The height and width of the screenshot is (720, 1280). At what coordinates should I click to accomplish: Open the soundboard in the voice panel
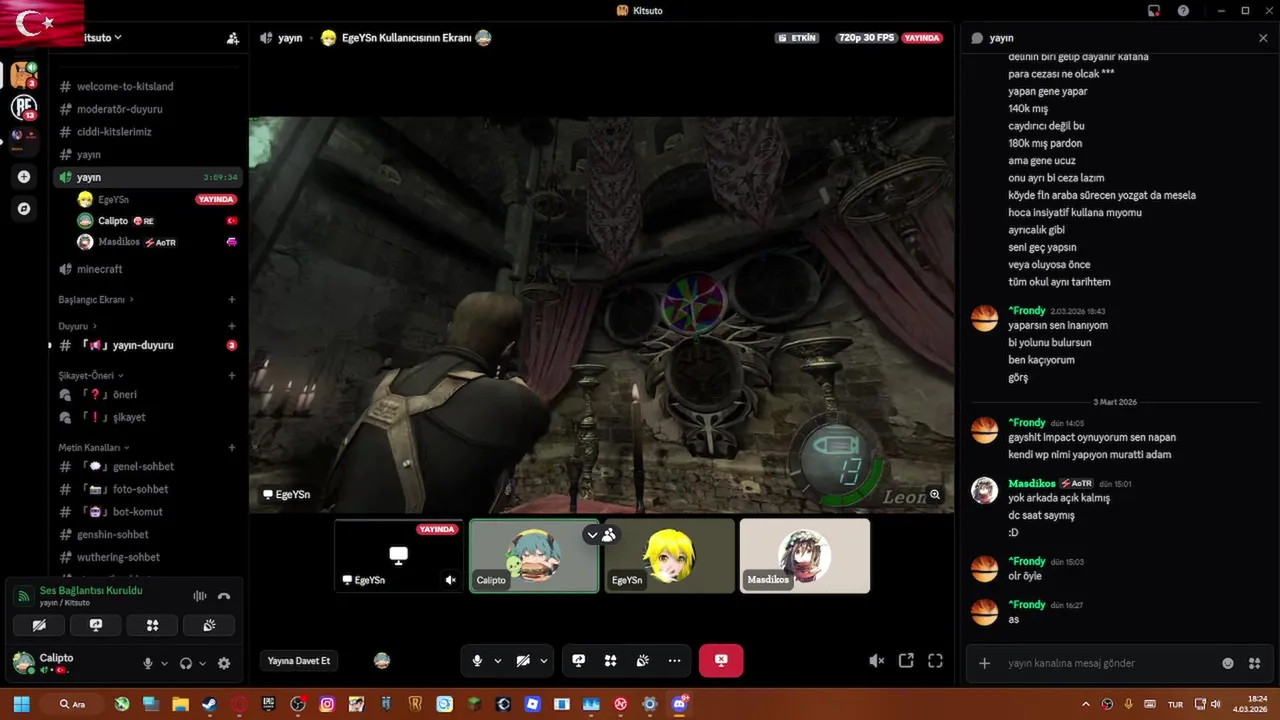pyautogui.click(x=209, y=625)
